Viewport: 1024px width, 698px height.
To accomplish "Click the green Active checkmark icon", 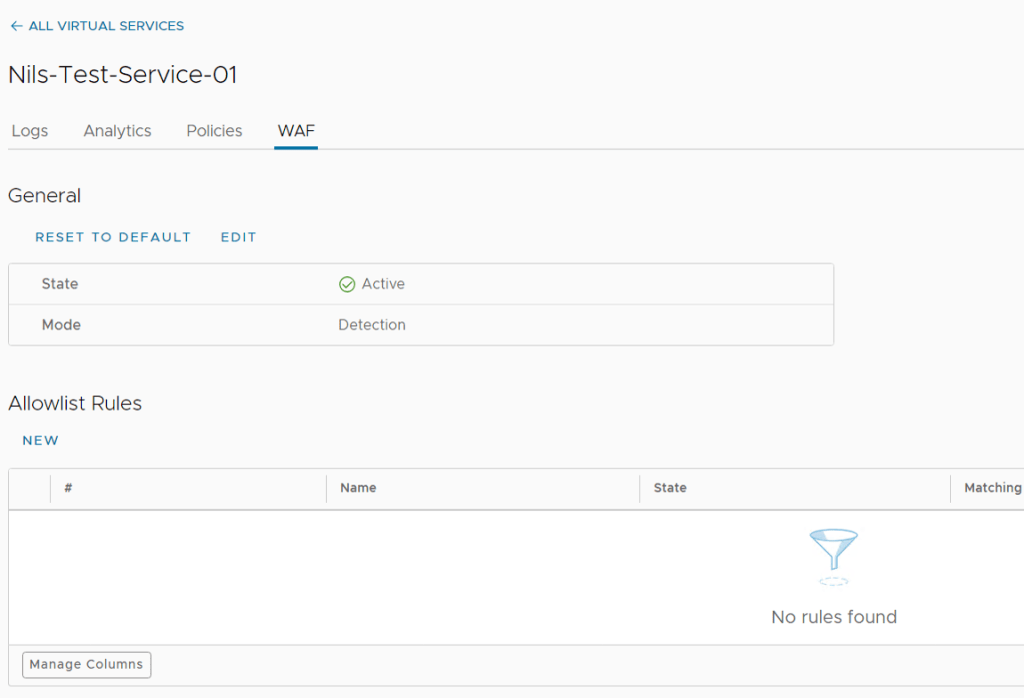I will click(x=347, y=284).
